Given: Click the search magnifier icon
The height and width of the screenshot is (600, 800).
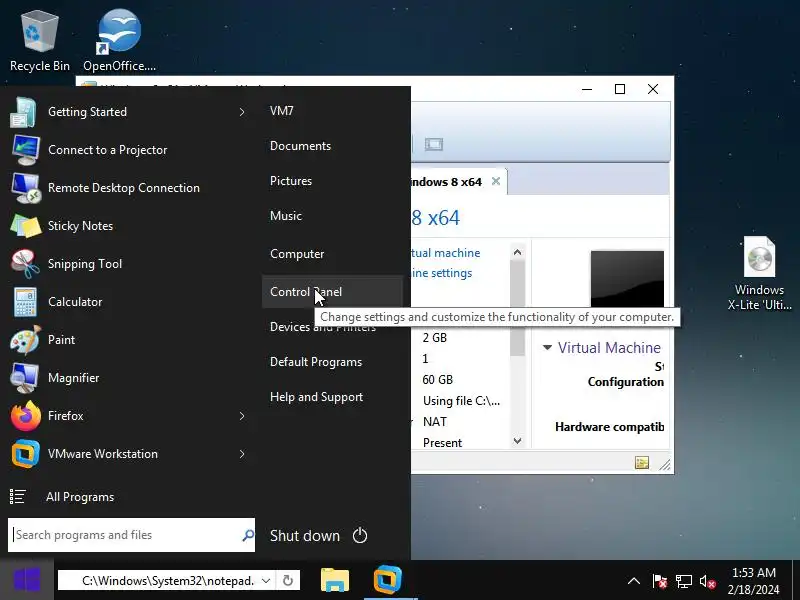Looking at the screenshot, I should (248, 535).
